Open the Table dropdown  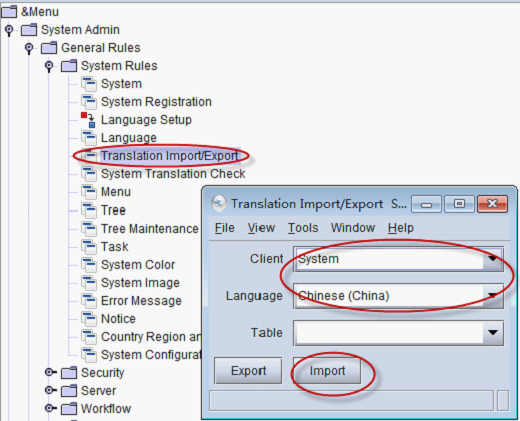click(x=493, y=333)
